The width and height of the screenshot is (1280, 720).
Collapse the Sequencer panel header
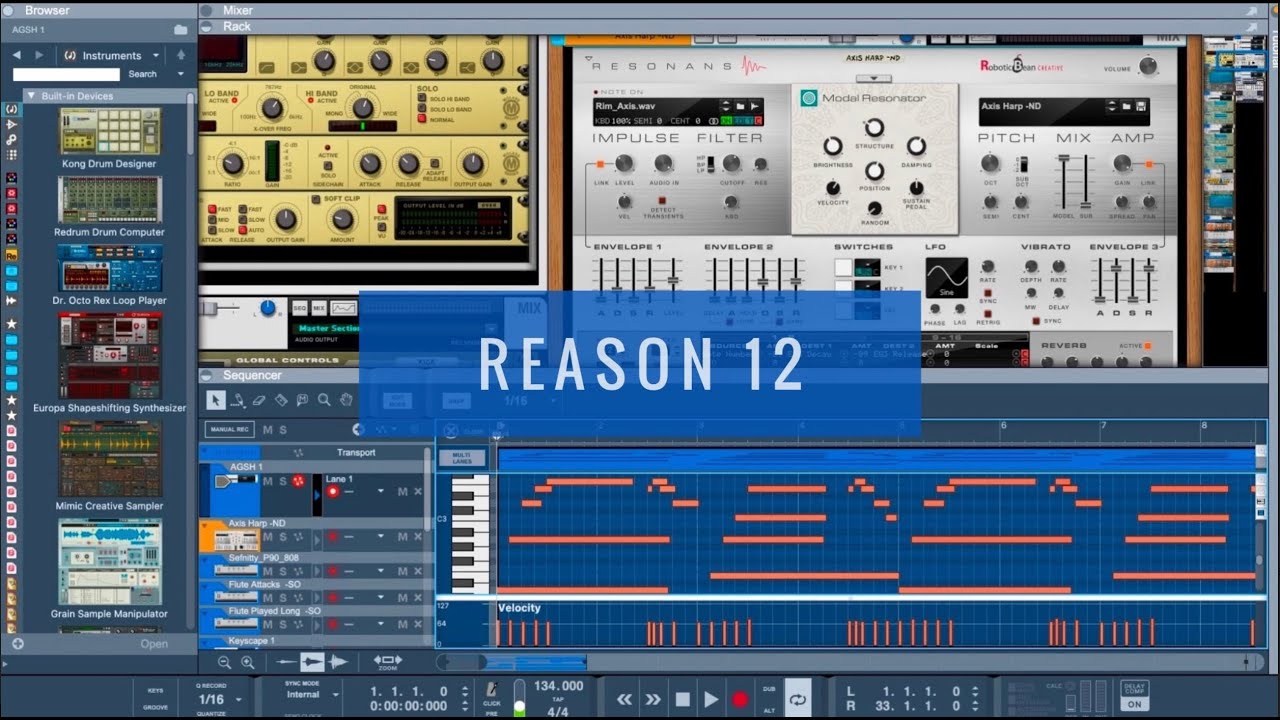(x=206, y=375)
